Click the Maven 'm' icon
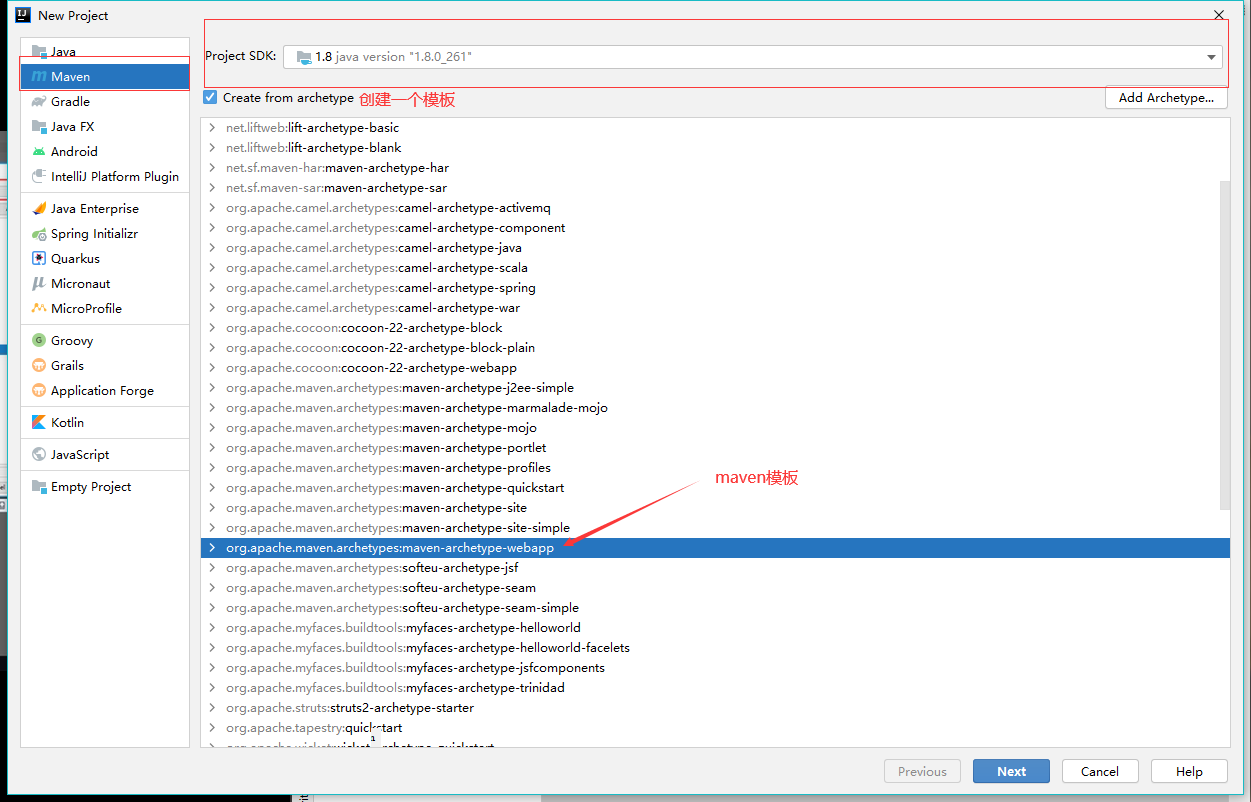Image resolution: width=1251 pixels, height=802 pixels. point(39,77)
